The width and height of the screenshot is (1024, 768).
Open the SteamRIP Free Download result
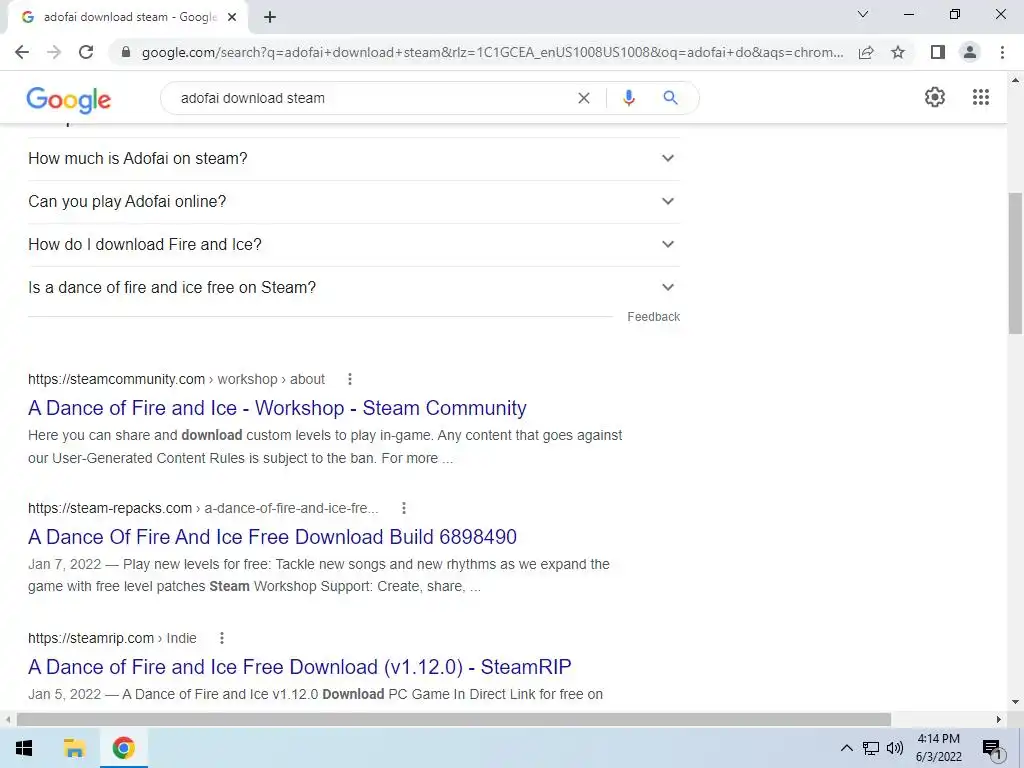(x=300, y=667)
